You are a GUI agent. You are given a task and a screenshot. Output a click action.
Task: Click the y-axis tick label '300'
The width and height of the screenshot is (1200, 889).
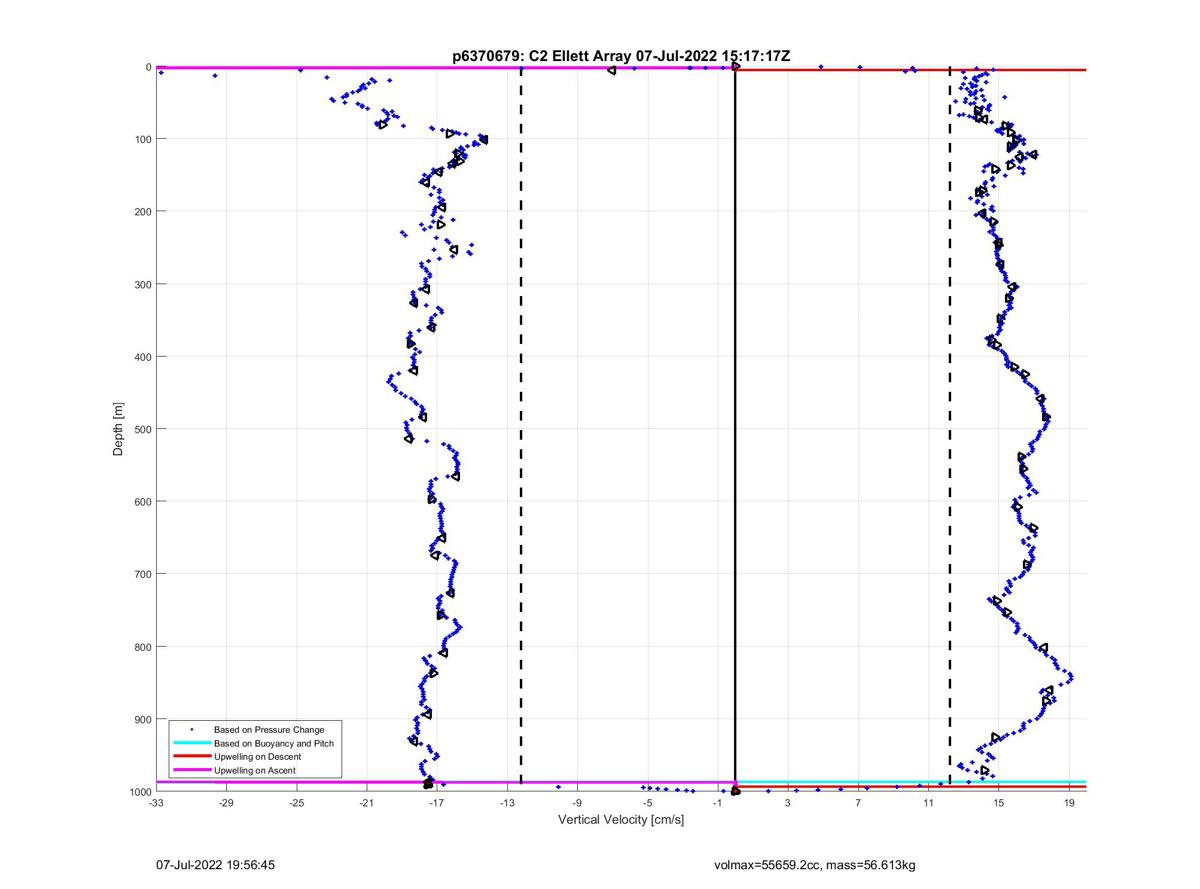coord(143,284)
